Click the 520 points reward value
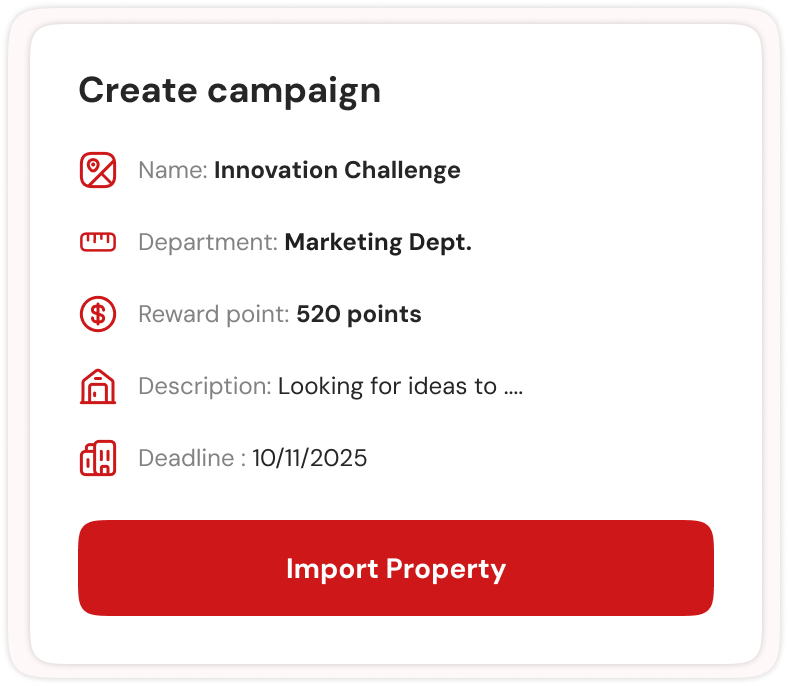Image resolution: width=788 pixels, height=686 pixels. tap(358, 314)
